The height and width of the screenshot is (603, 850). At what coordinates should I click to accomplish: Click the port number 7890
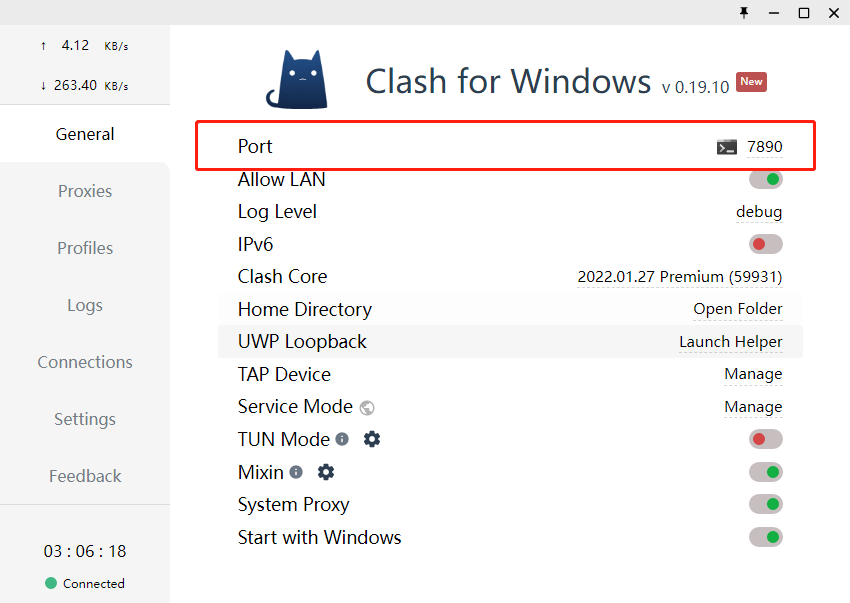(765, 147)
